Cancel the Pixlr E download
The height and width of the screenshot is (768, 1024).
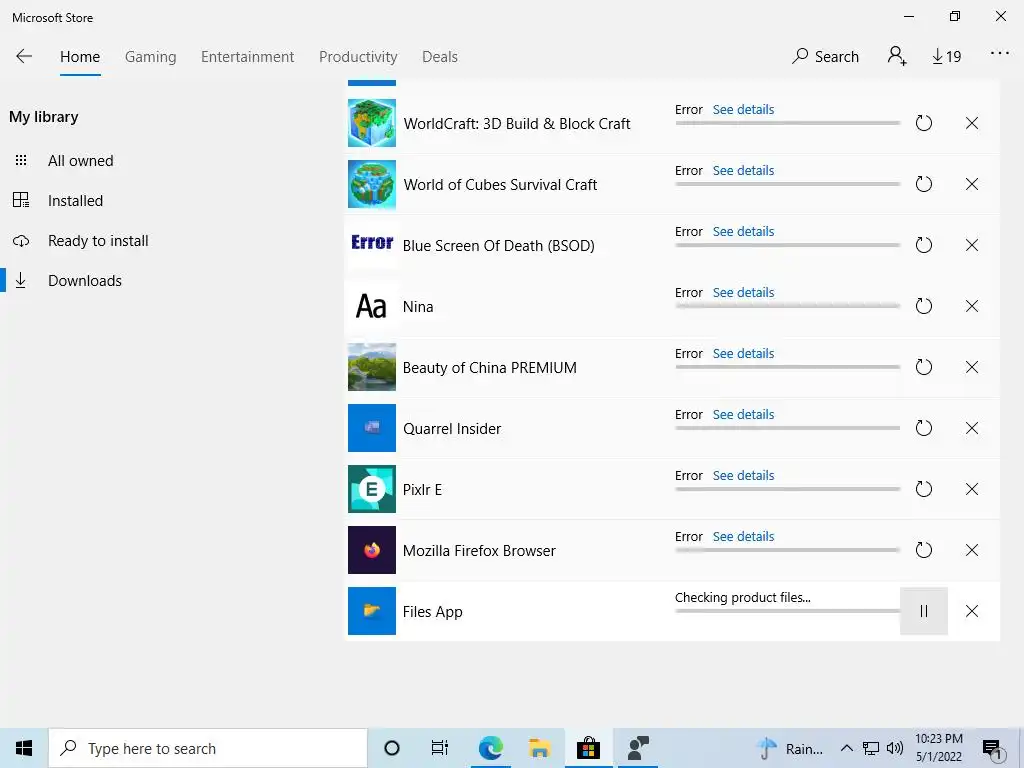click(x=972, y=489)
